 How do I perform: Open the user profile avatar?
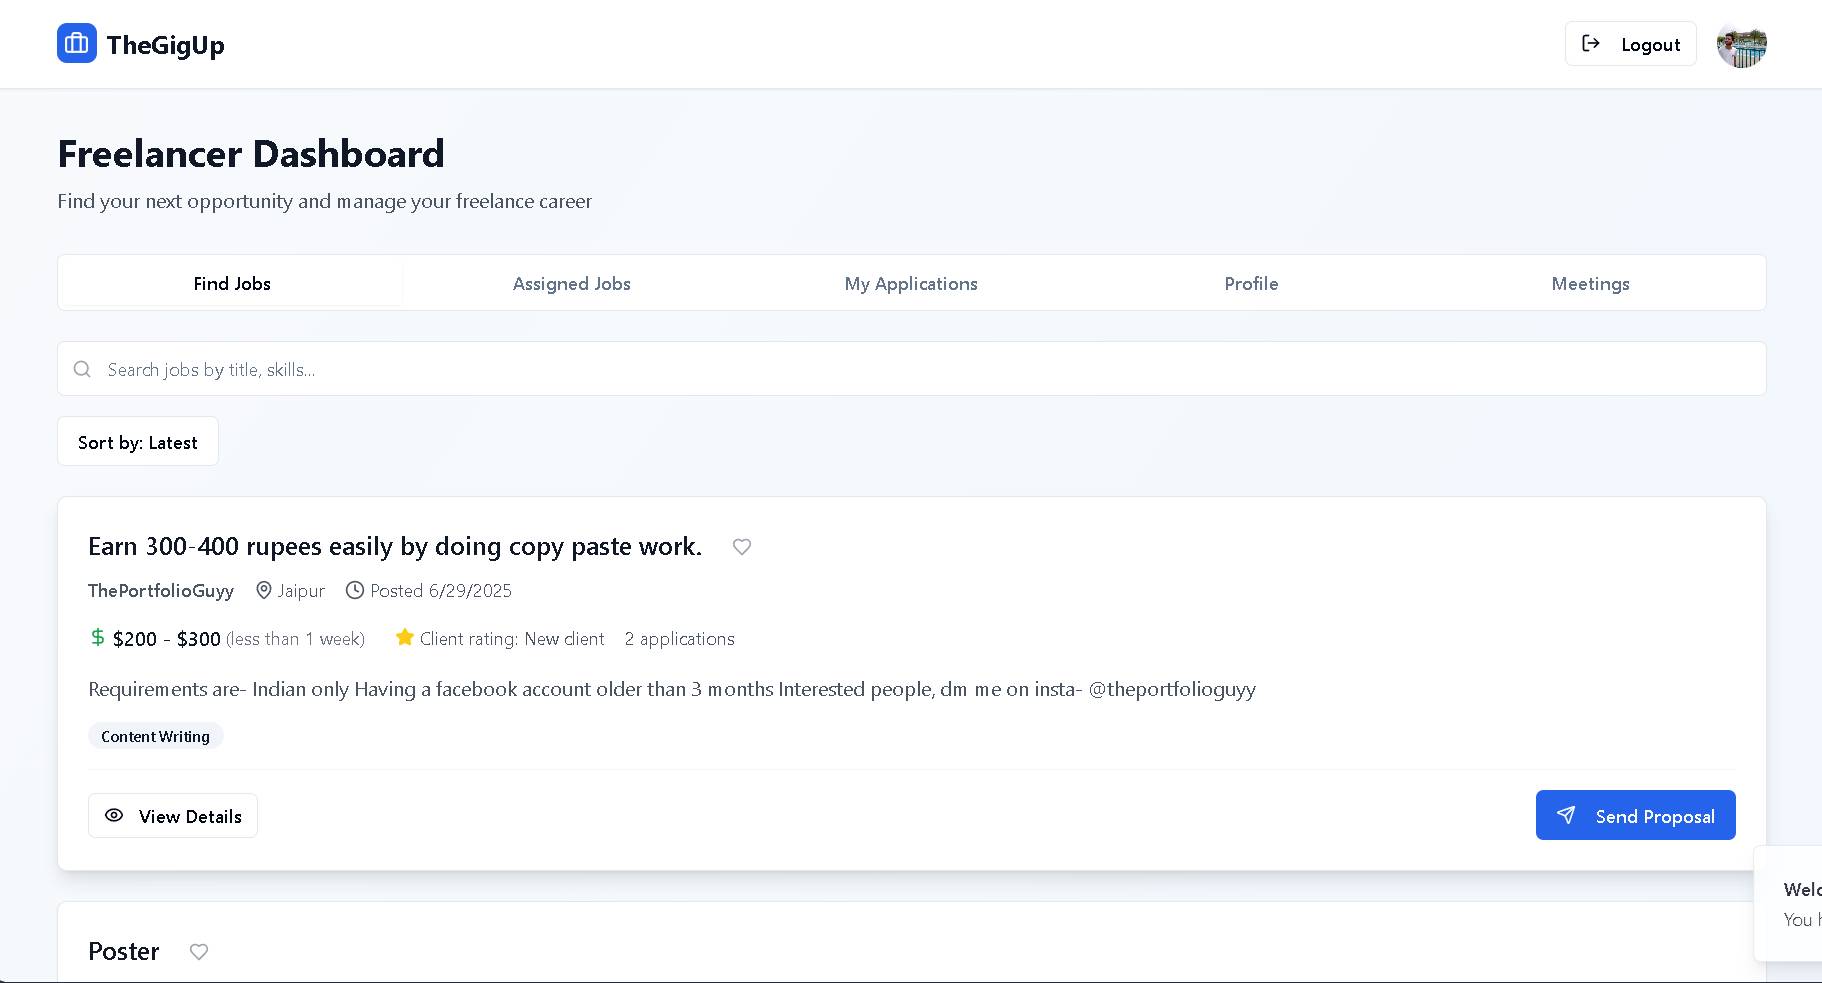pyautogui.click(x=1741, y=45)
